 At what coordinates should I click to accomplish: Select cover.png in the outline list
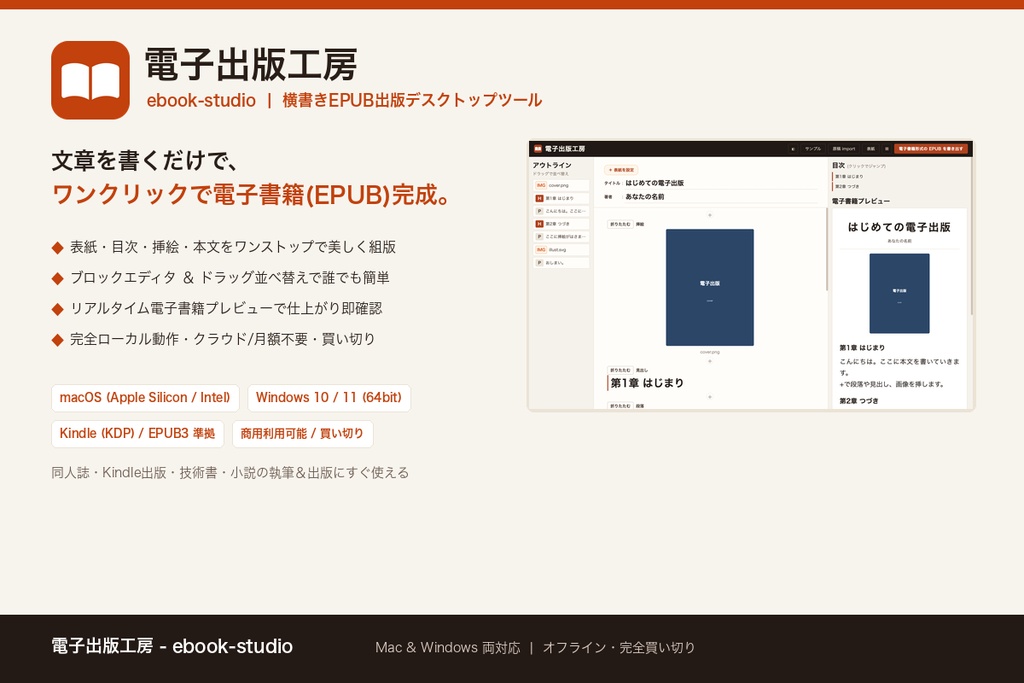click(561, 185)
